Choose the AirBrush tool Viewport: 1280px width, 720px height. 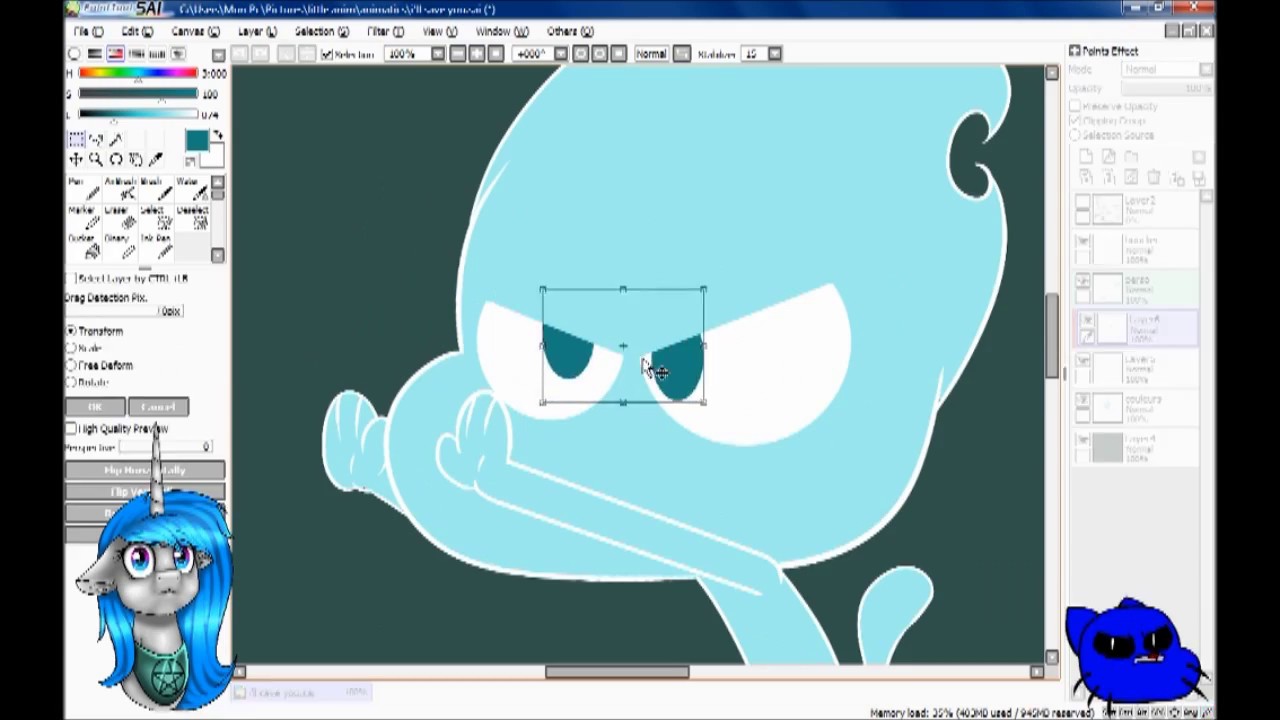coord(119,189)
